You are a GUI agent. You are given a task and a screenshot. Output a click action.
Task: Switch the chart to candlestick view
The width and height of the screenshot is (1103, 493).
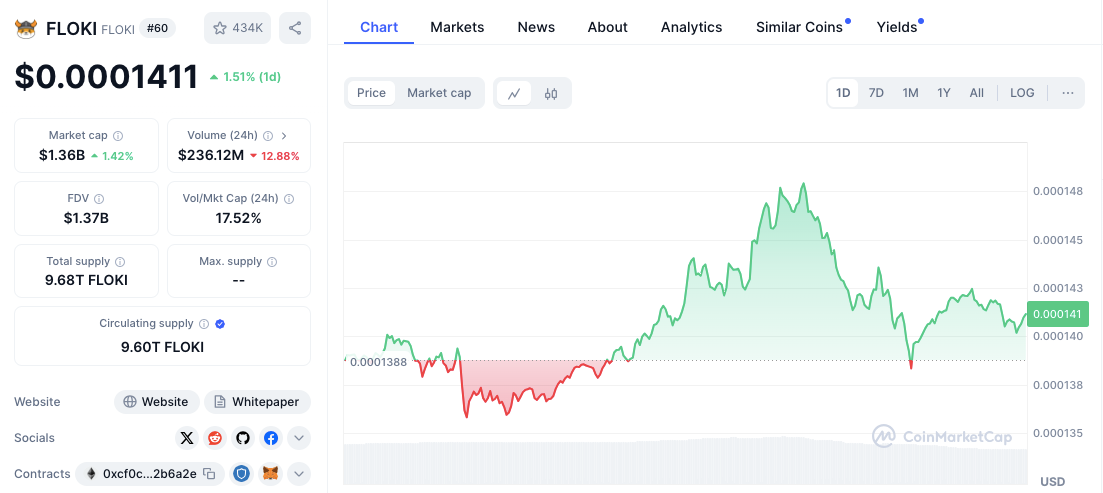pos(551,93)
